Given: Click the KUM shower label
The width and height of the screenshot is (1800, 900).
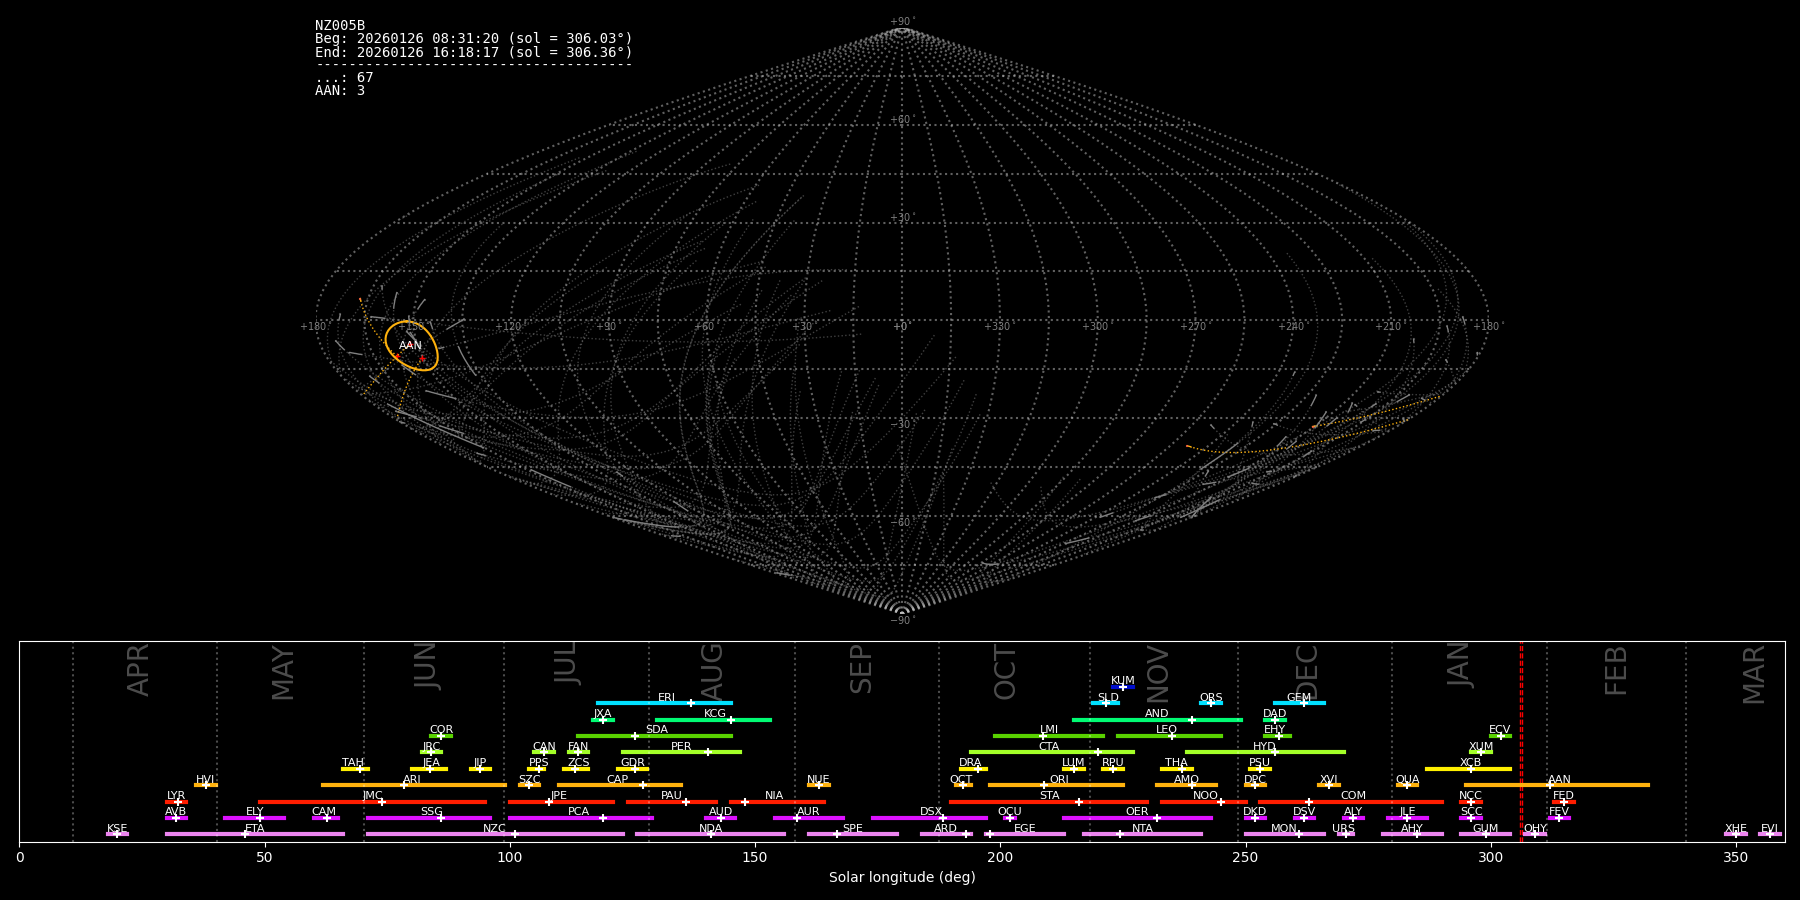Looking at the screenshot, I should (x=1123, y=681).
